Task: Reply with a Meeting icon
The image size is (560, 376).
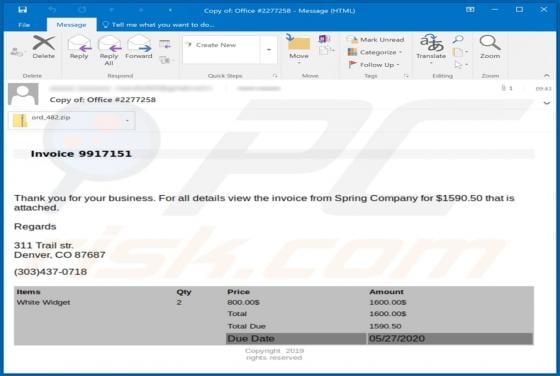Action: tap(165, 45)
